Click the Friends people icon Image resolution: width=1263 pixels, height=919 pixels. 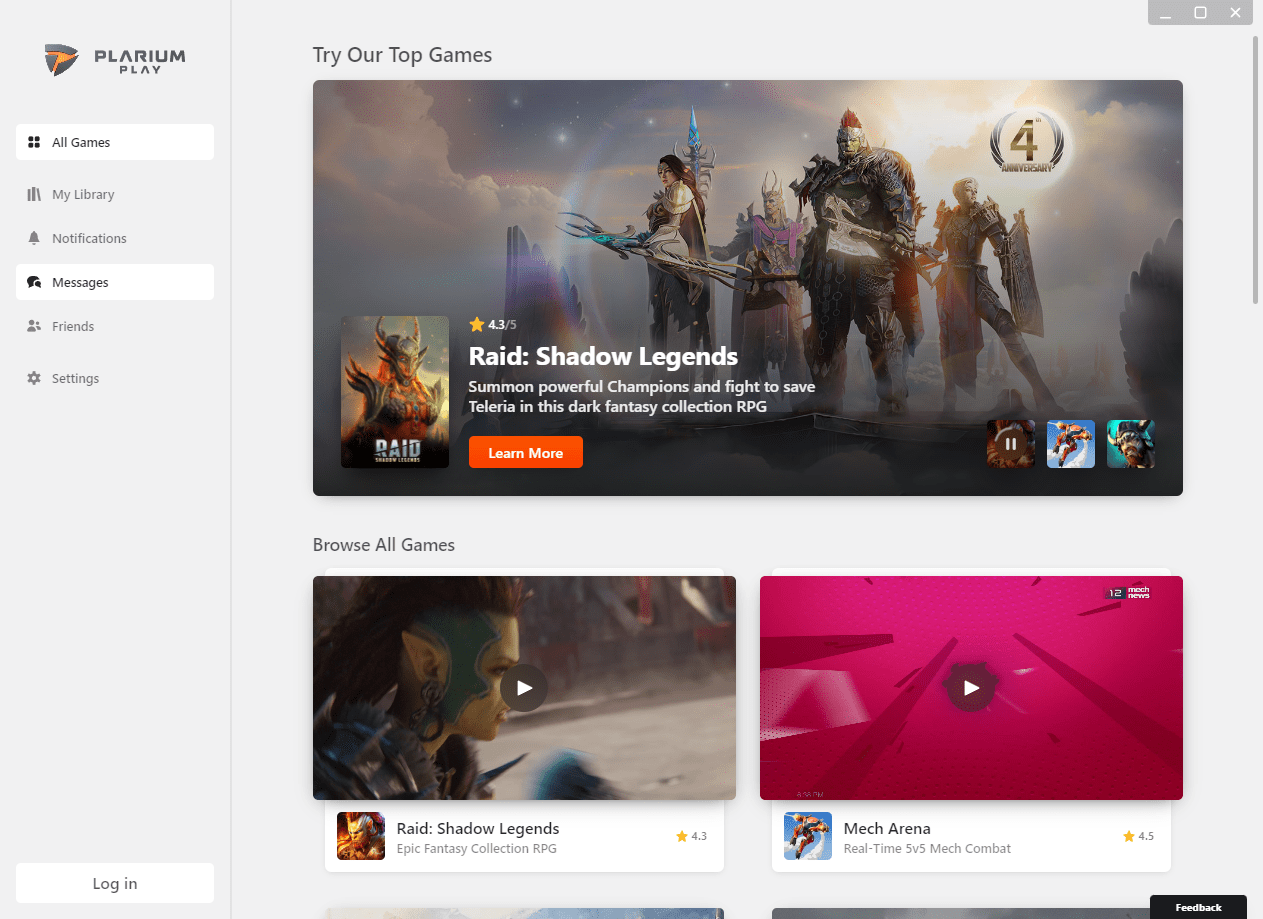coord(34,326)
